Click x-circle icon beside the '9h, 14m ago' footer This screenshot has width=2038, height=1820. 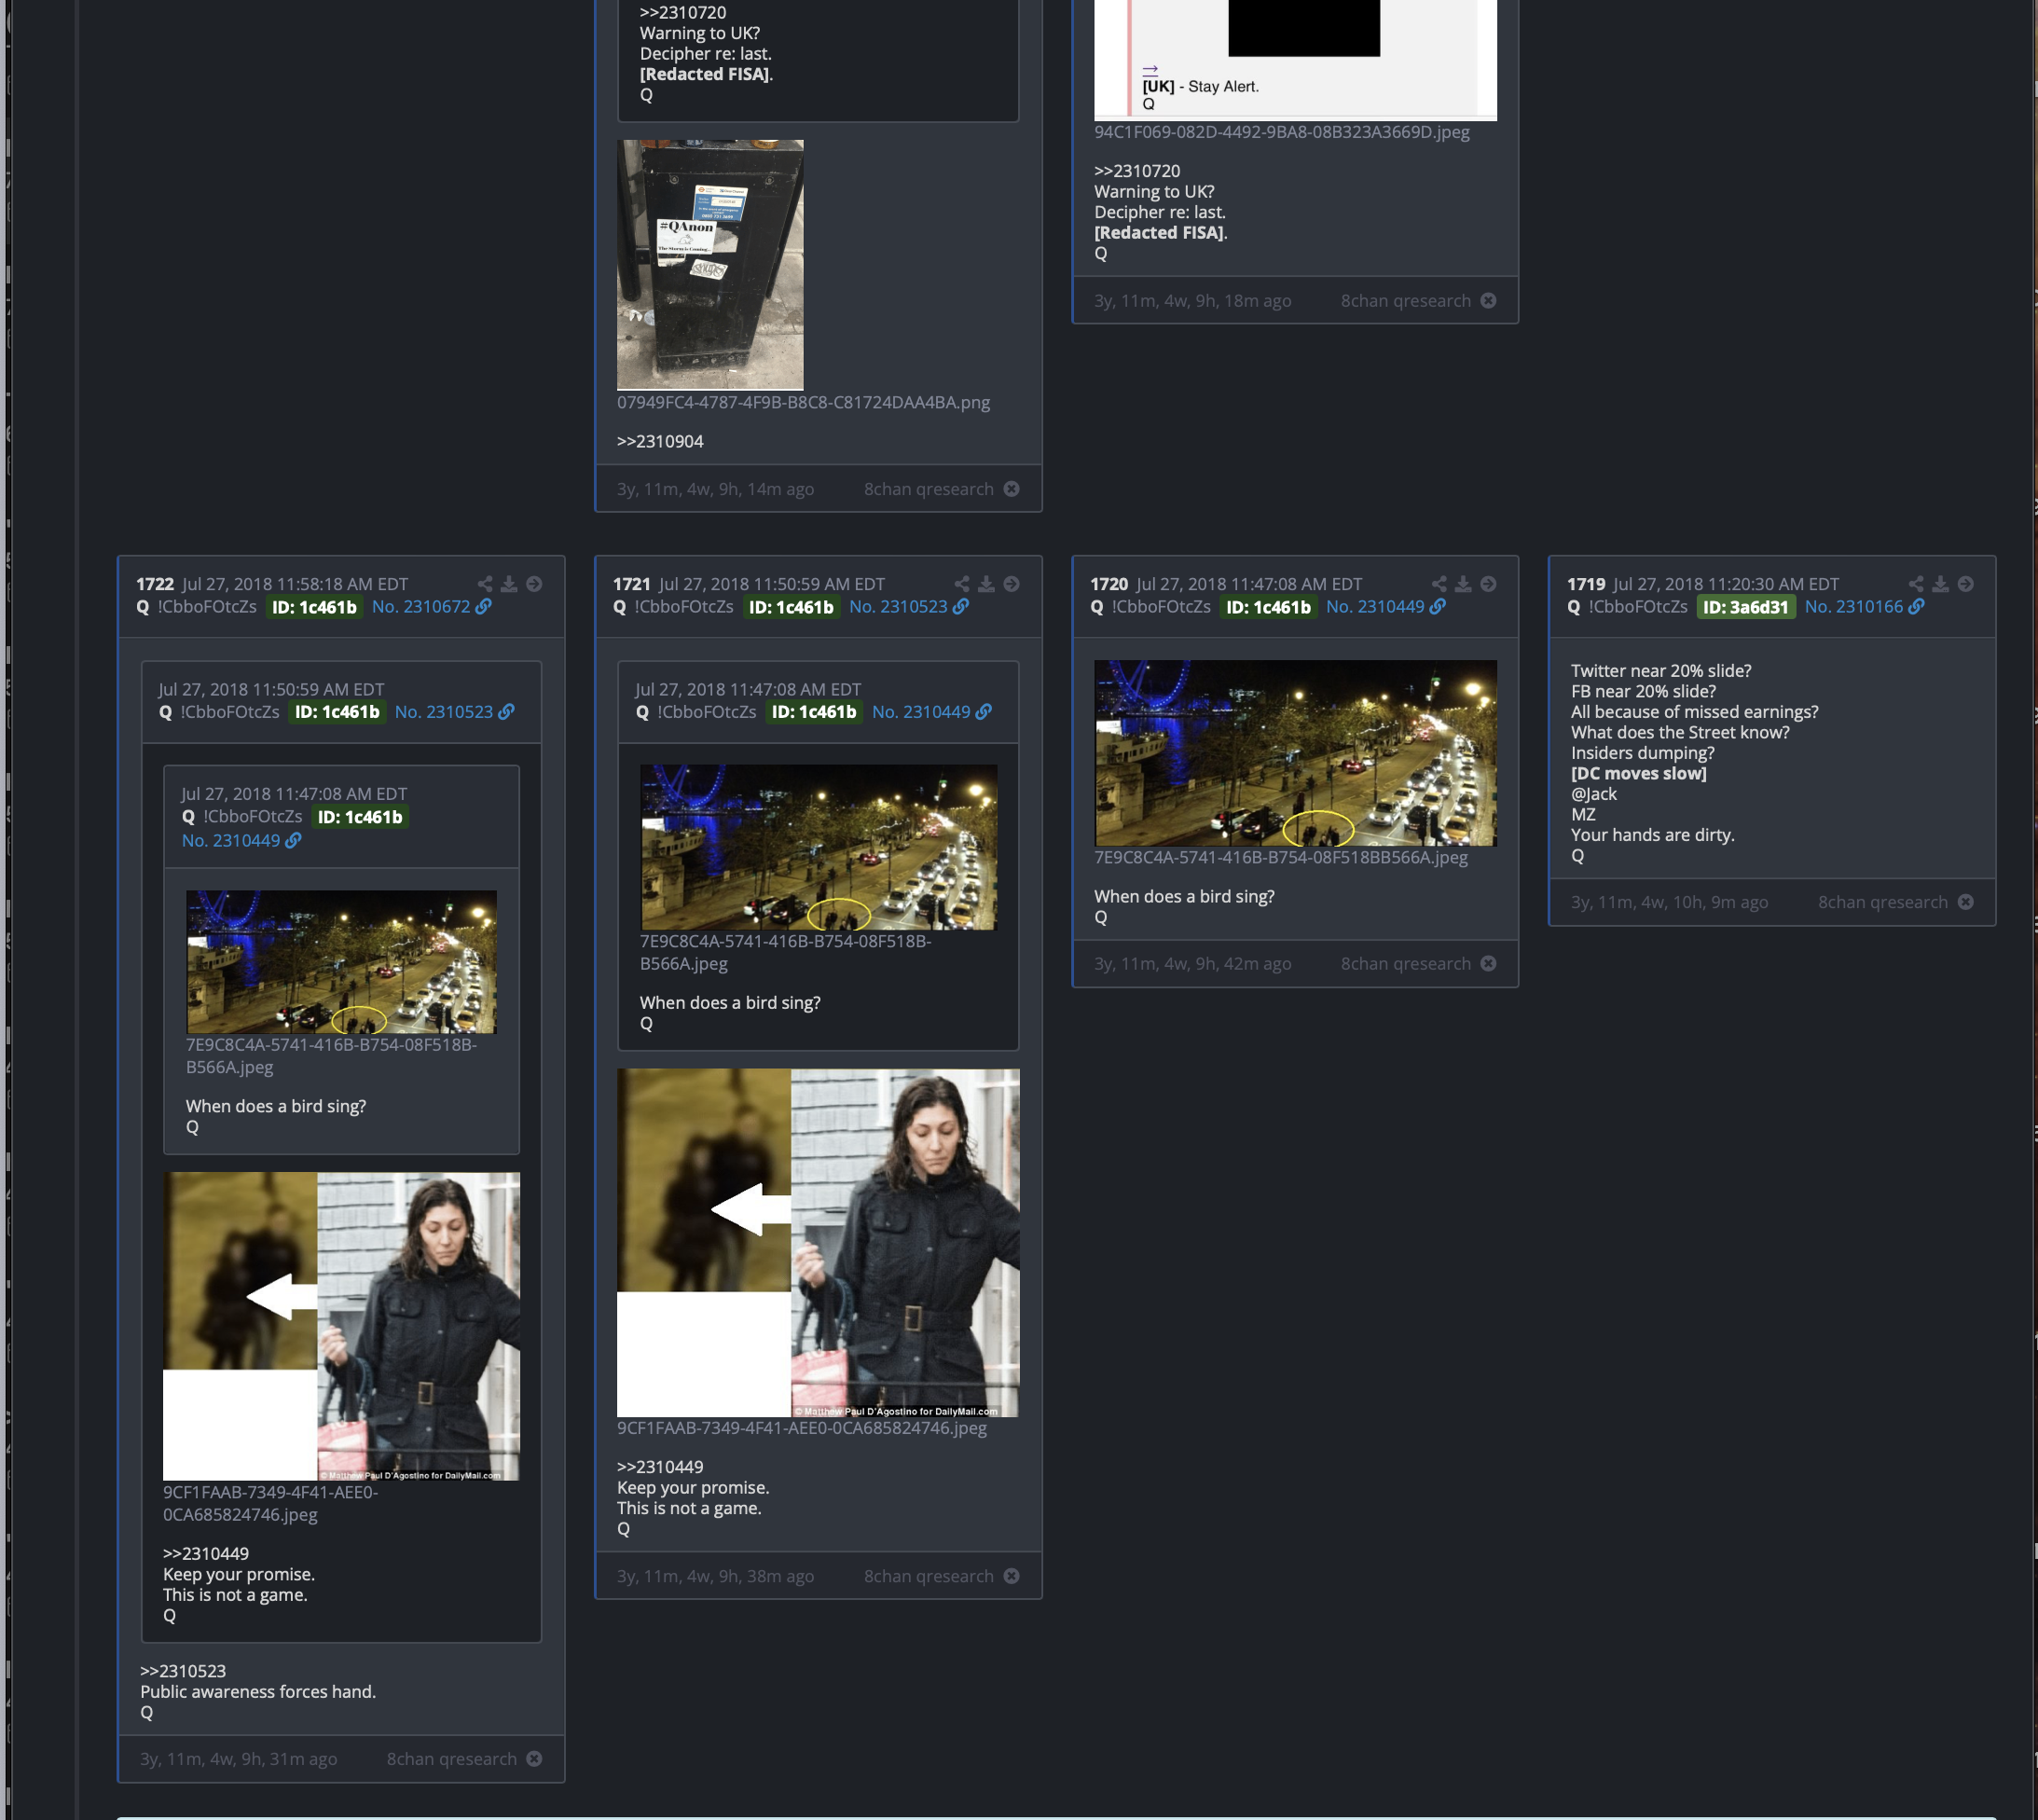point(1011,489)
